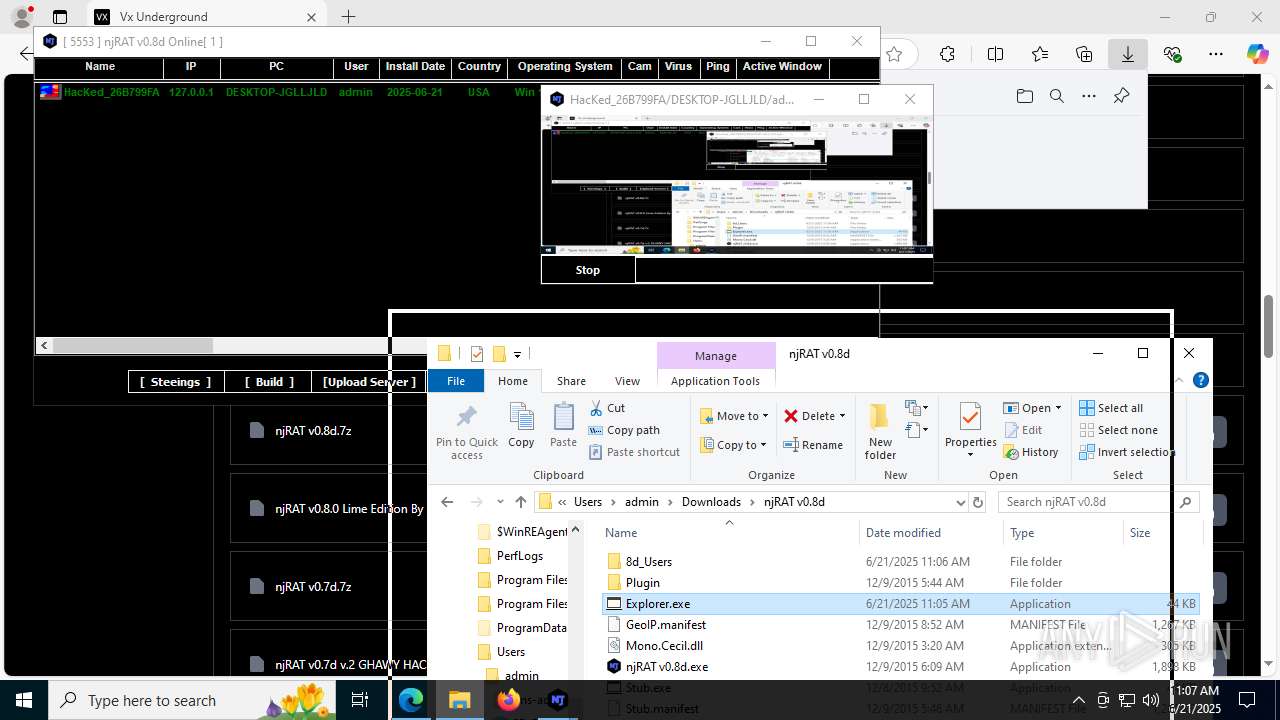The height and width of the screenshot is (720, 1280).
Task: Click Pin to Quick access icon
Action: [x=466, y=432]
